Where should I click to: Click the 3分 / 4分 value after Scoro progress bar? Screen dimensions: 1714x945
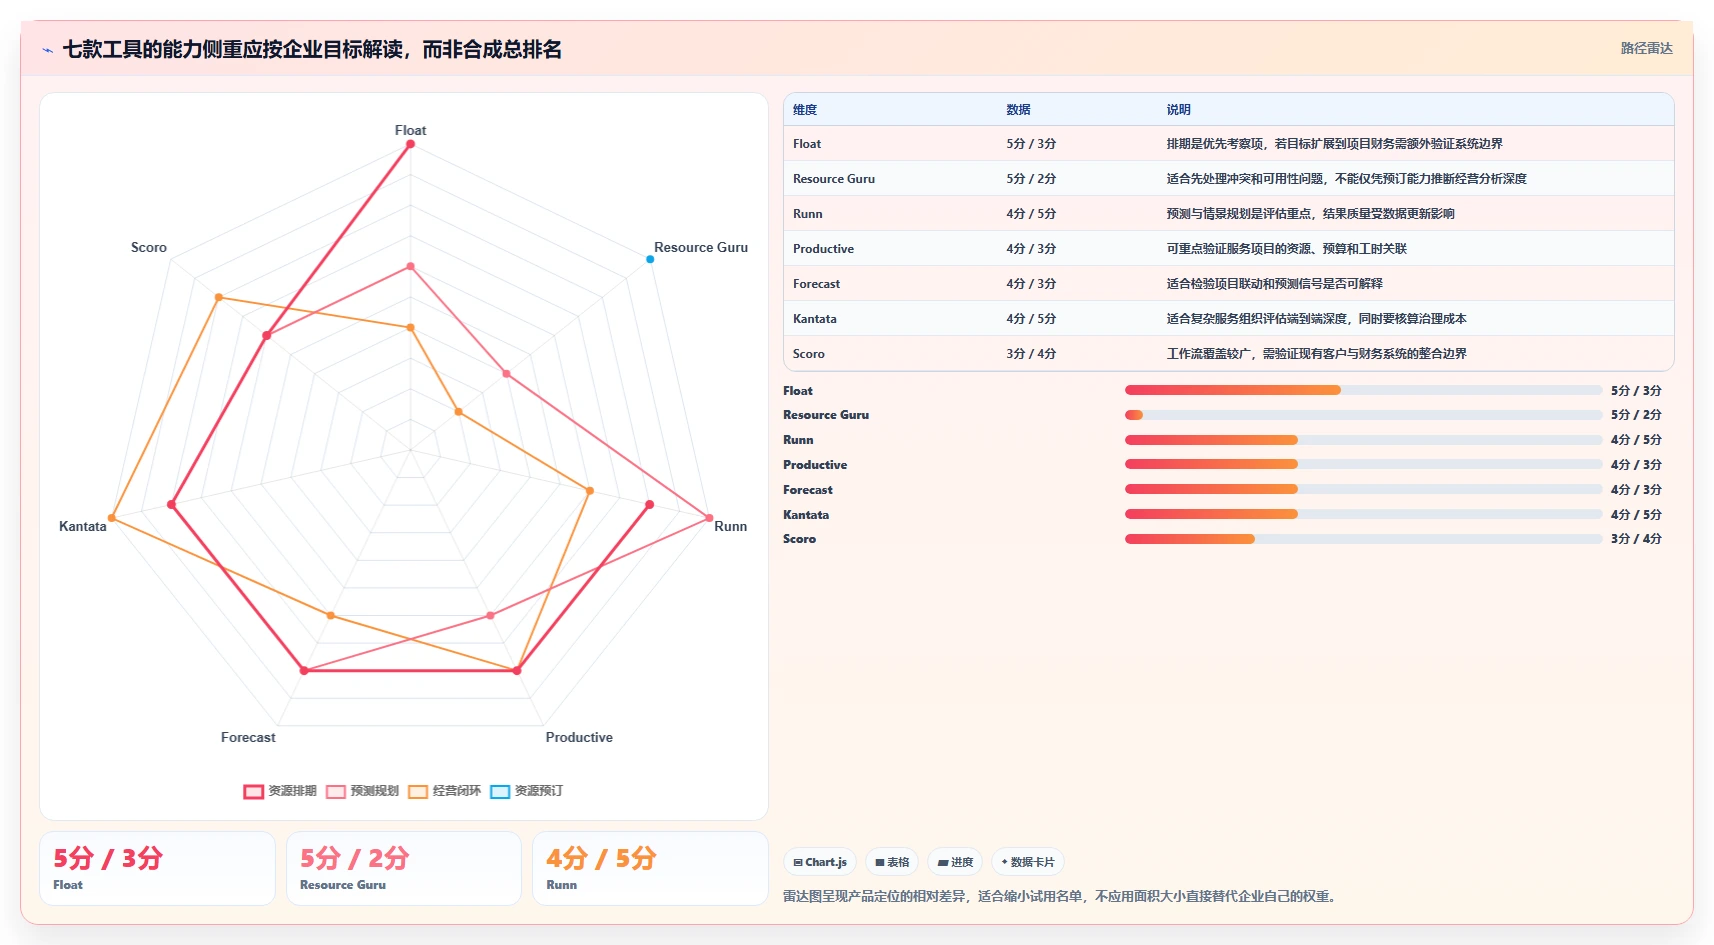1636,539
